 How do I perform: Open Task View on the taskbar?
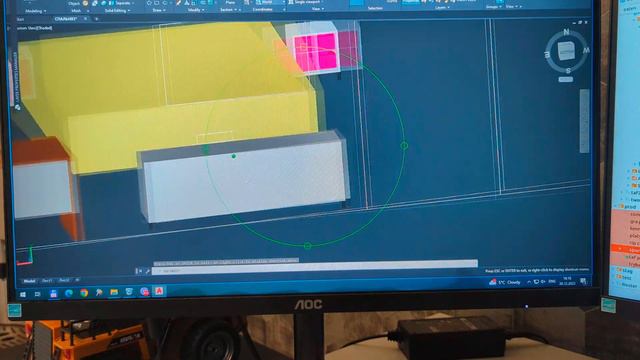click(x=38, y=294)
